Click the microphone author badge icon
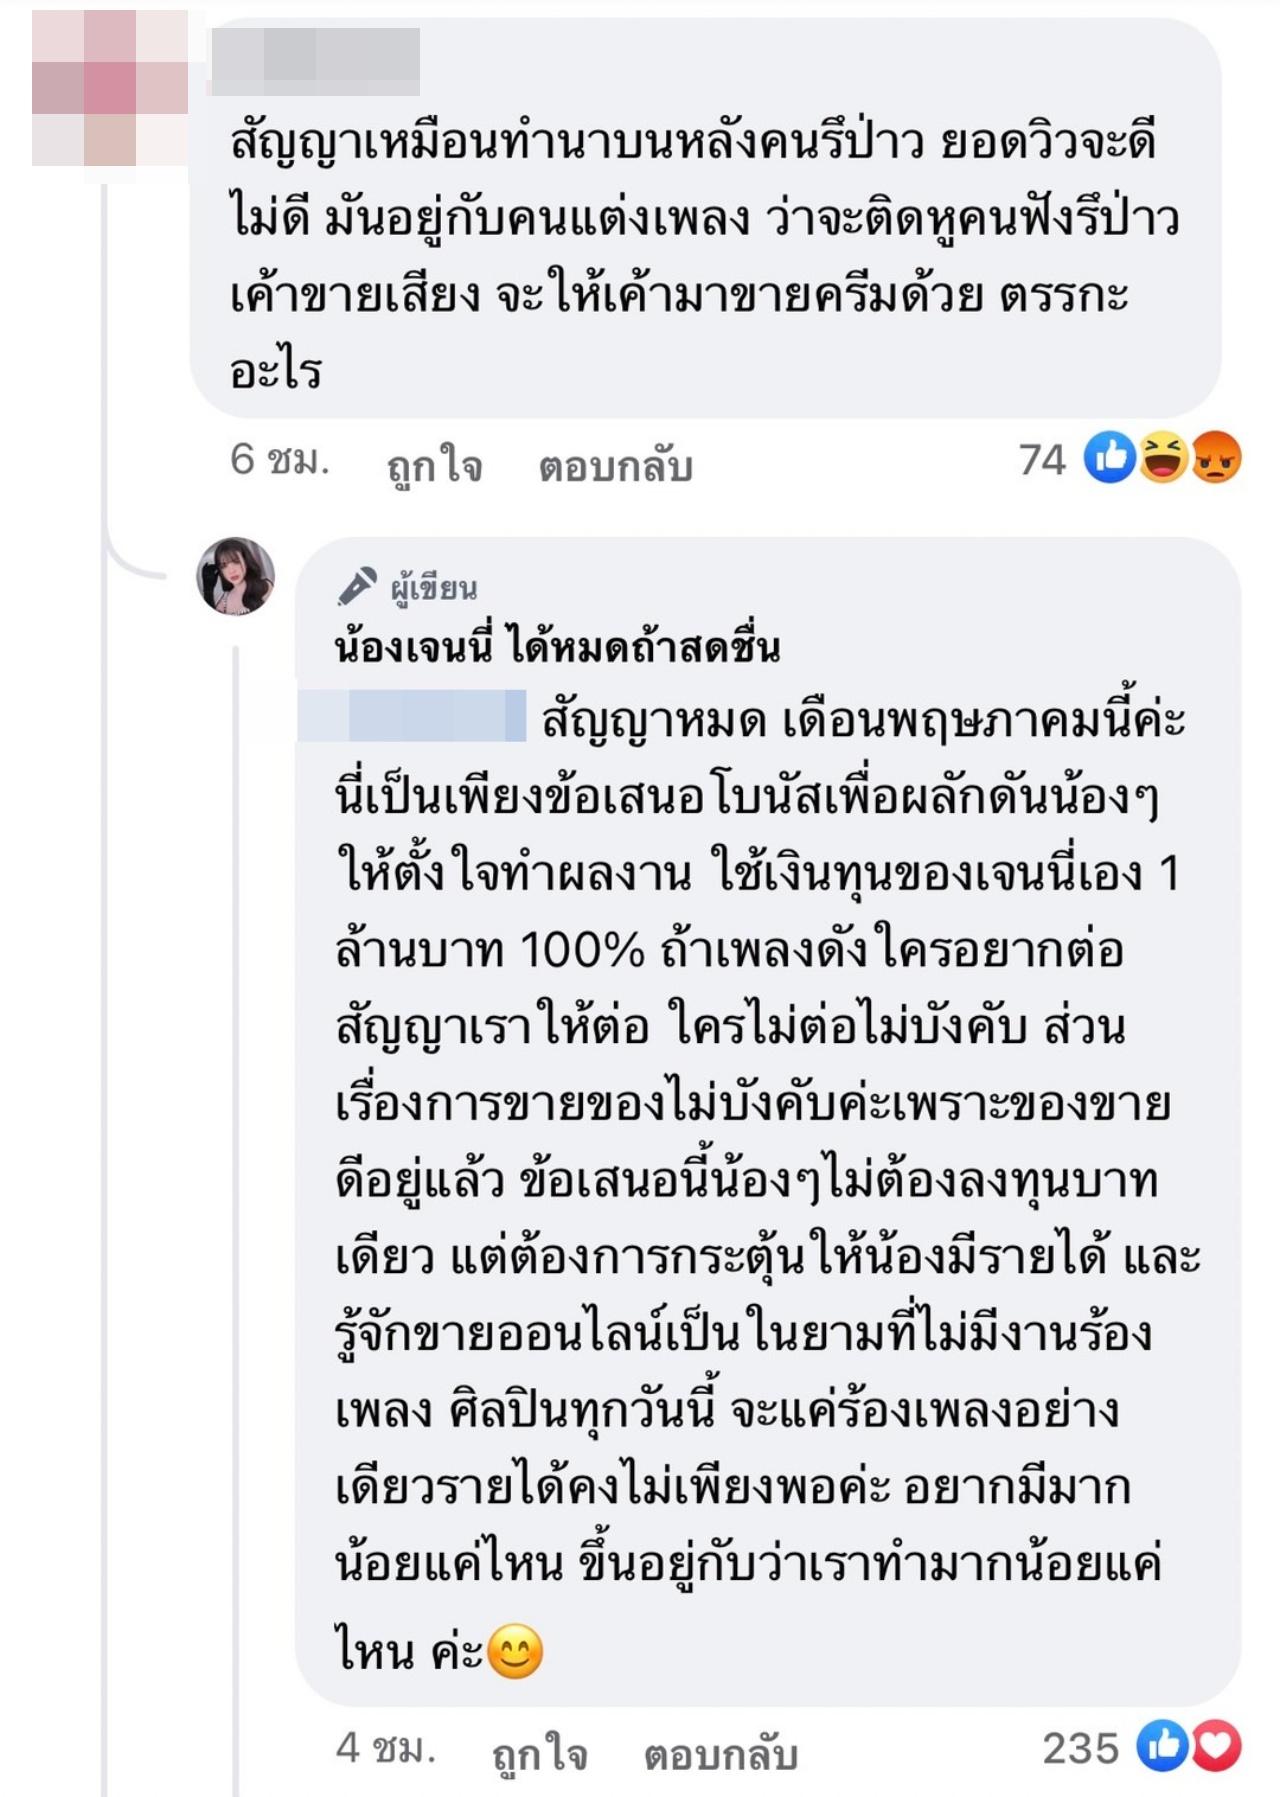 (x=356, y=587)
